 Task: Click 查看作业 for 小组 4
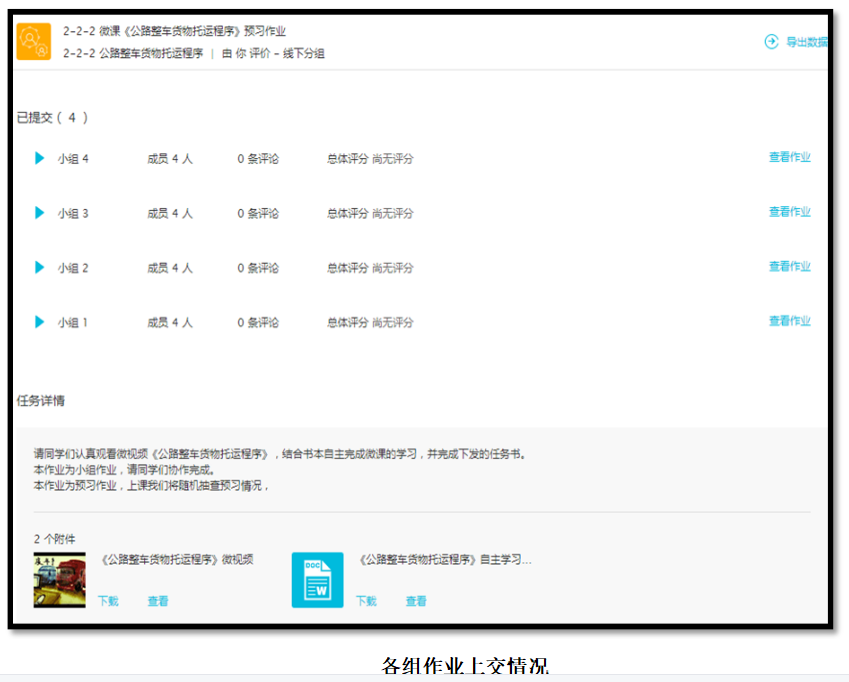(x=789, y=157)
